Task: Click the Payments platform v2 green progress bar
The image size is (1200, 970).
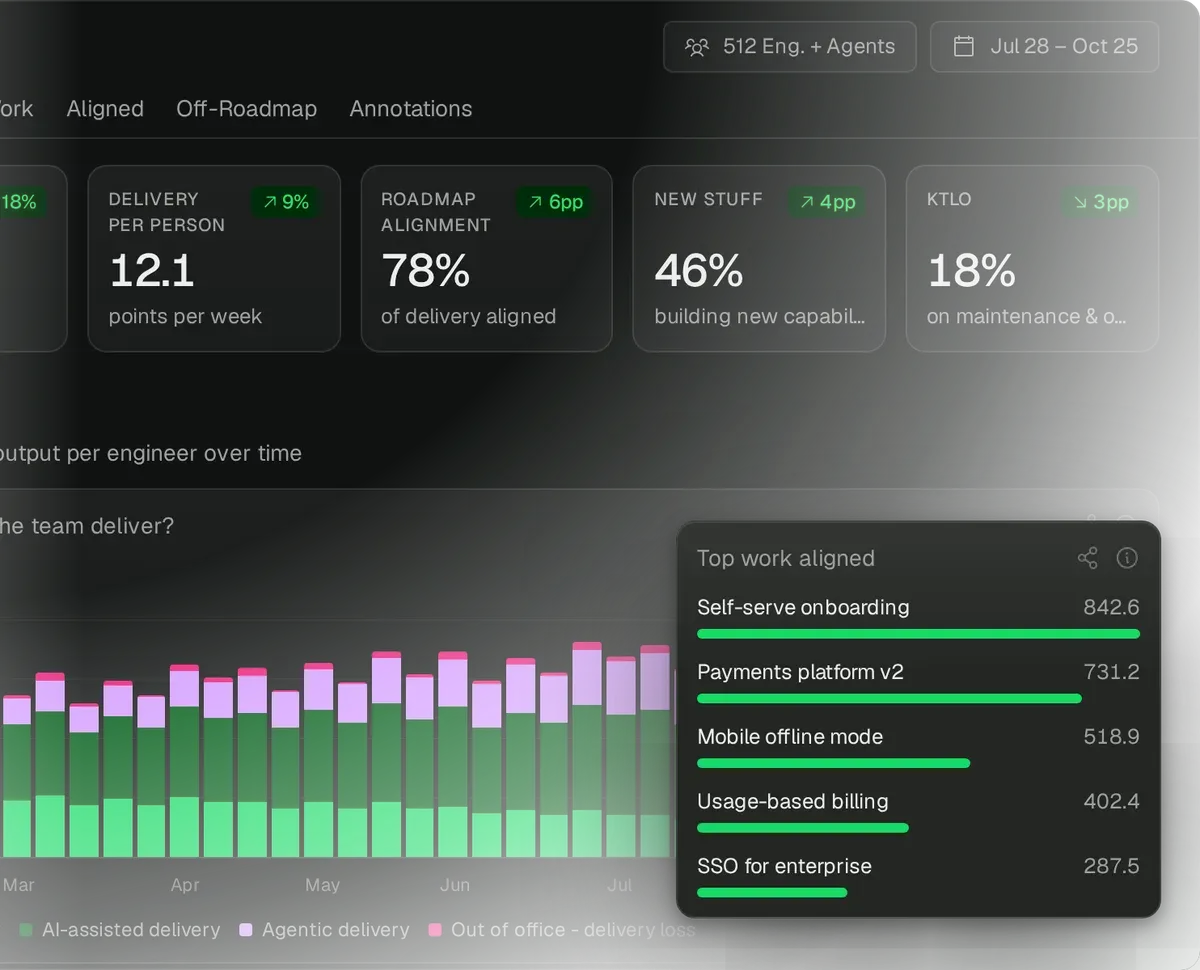Action: [889, 699]
